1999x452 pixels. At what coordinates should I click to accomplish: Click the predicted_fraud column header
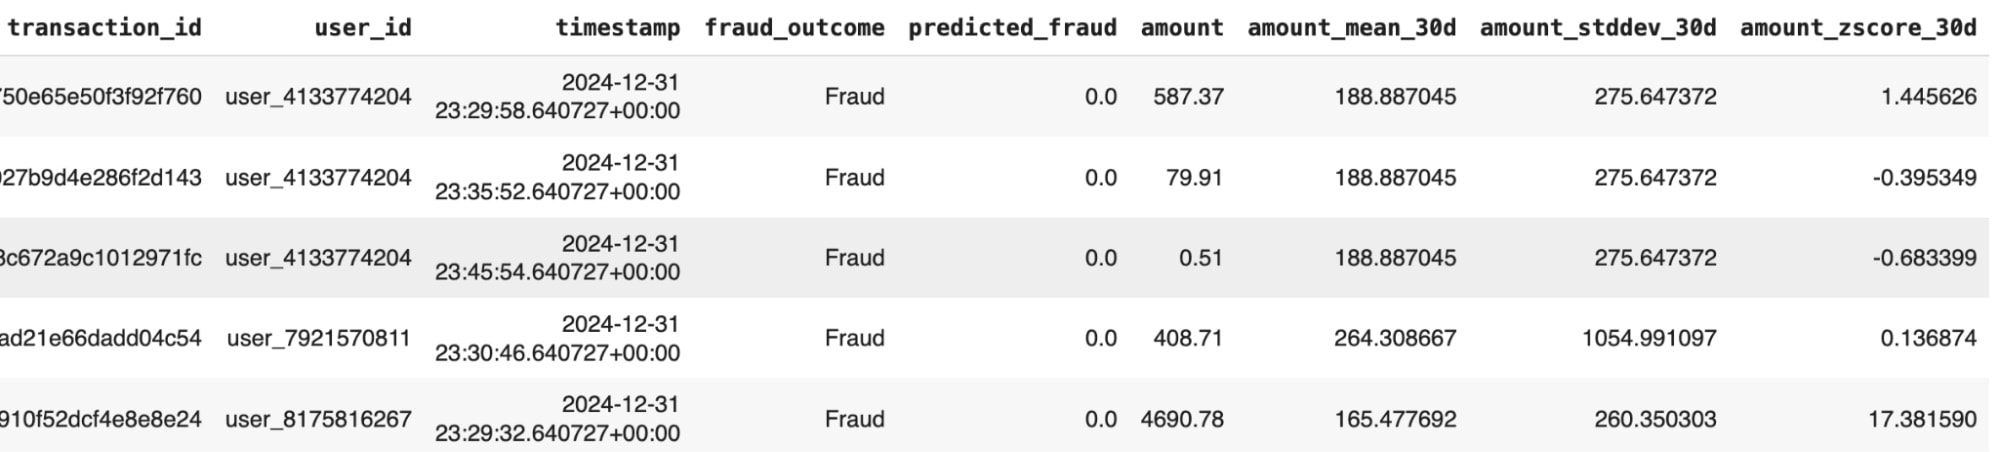click(1012, 28)
